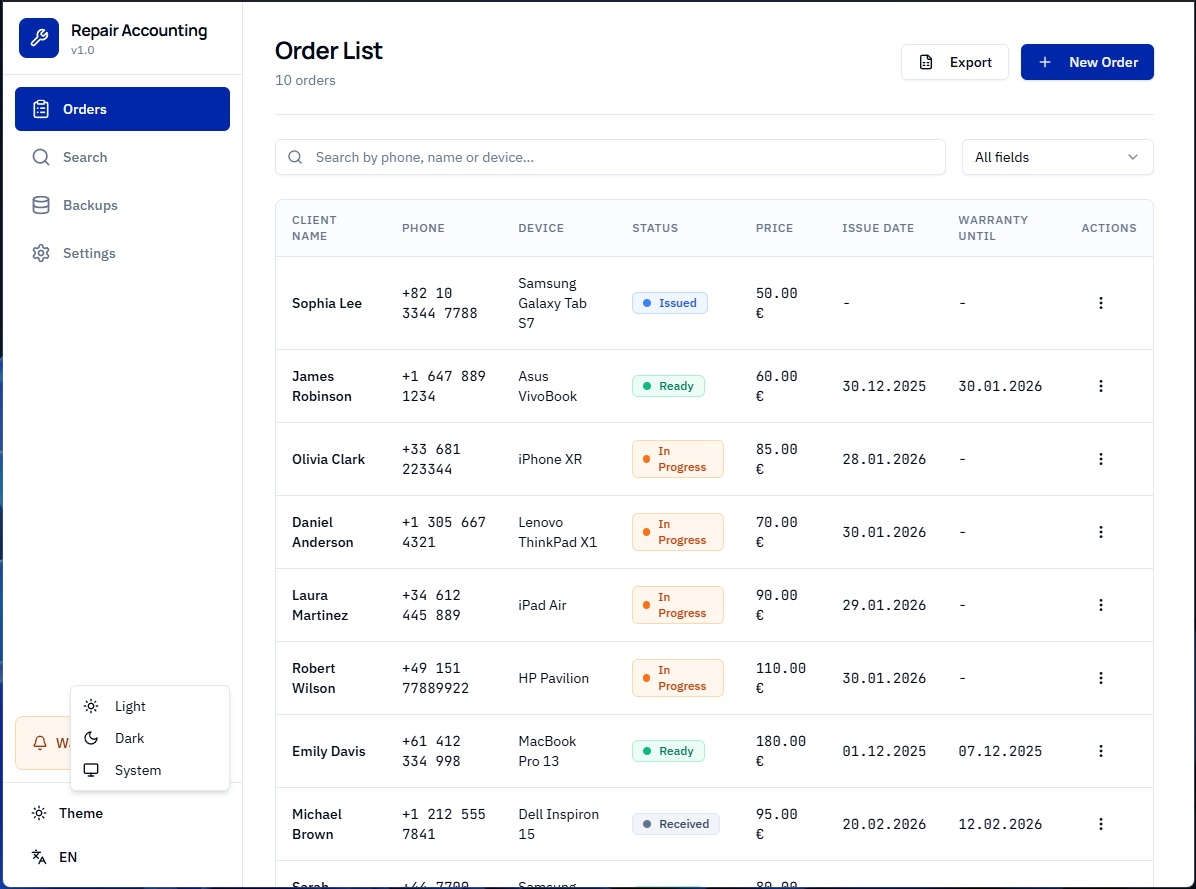Choose the Light theme option

click(130, 706)
